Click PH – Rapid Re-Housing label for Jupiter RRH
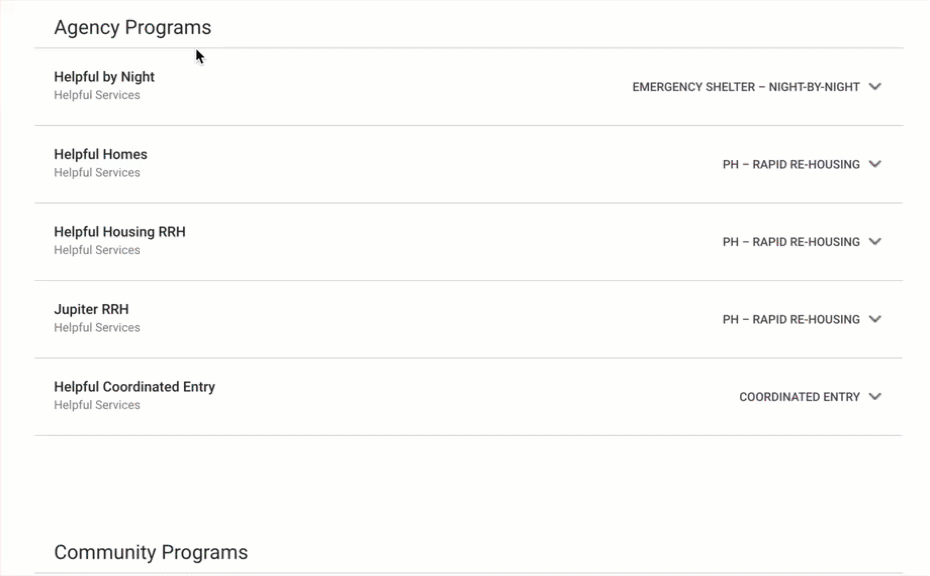This screenshot has width=930, height=576. click(791, 319)
